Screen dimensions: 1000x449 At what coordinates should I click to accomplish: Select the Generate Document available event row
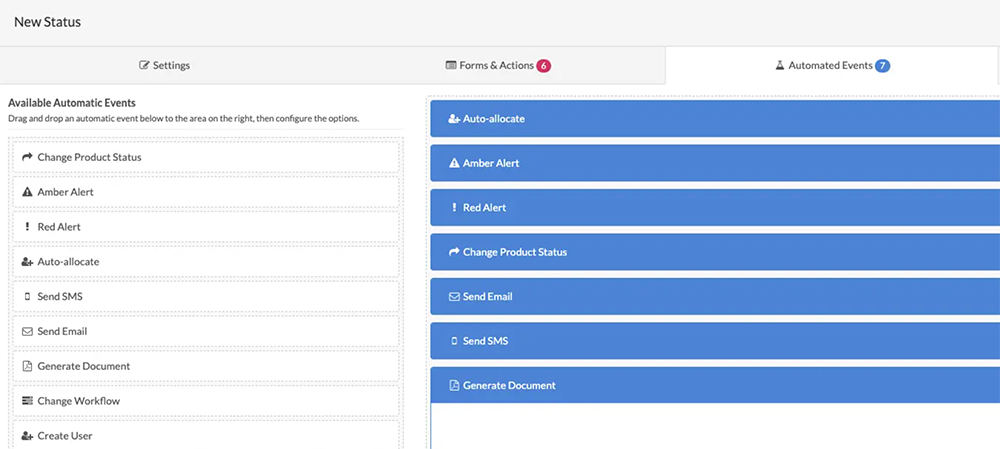206,366
